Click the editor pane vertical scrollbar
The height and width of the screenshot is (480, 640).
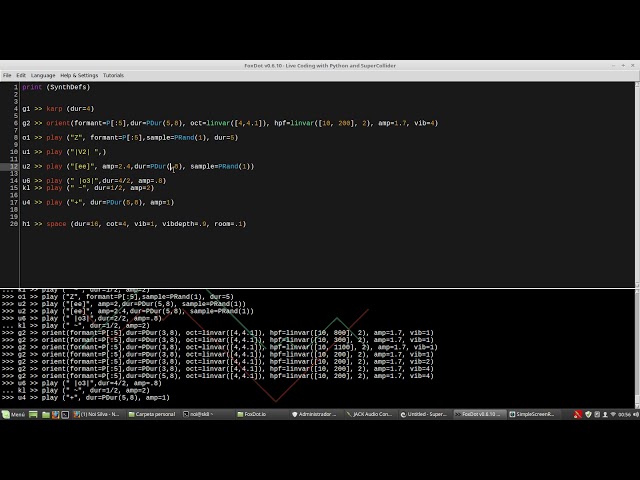pyautogui.click(x=637, y=184)
